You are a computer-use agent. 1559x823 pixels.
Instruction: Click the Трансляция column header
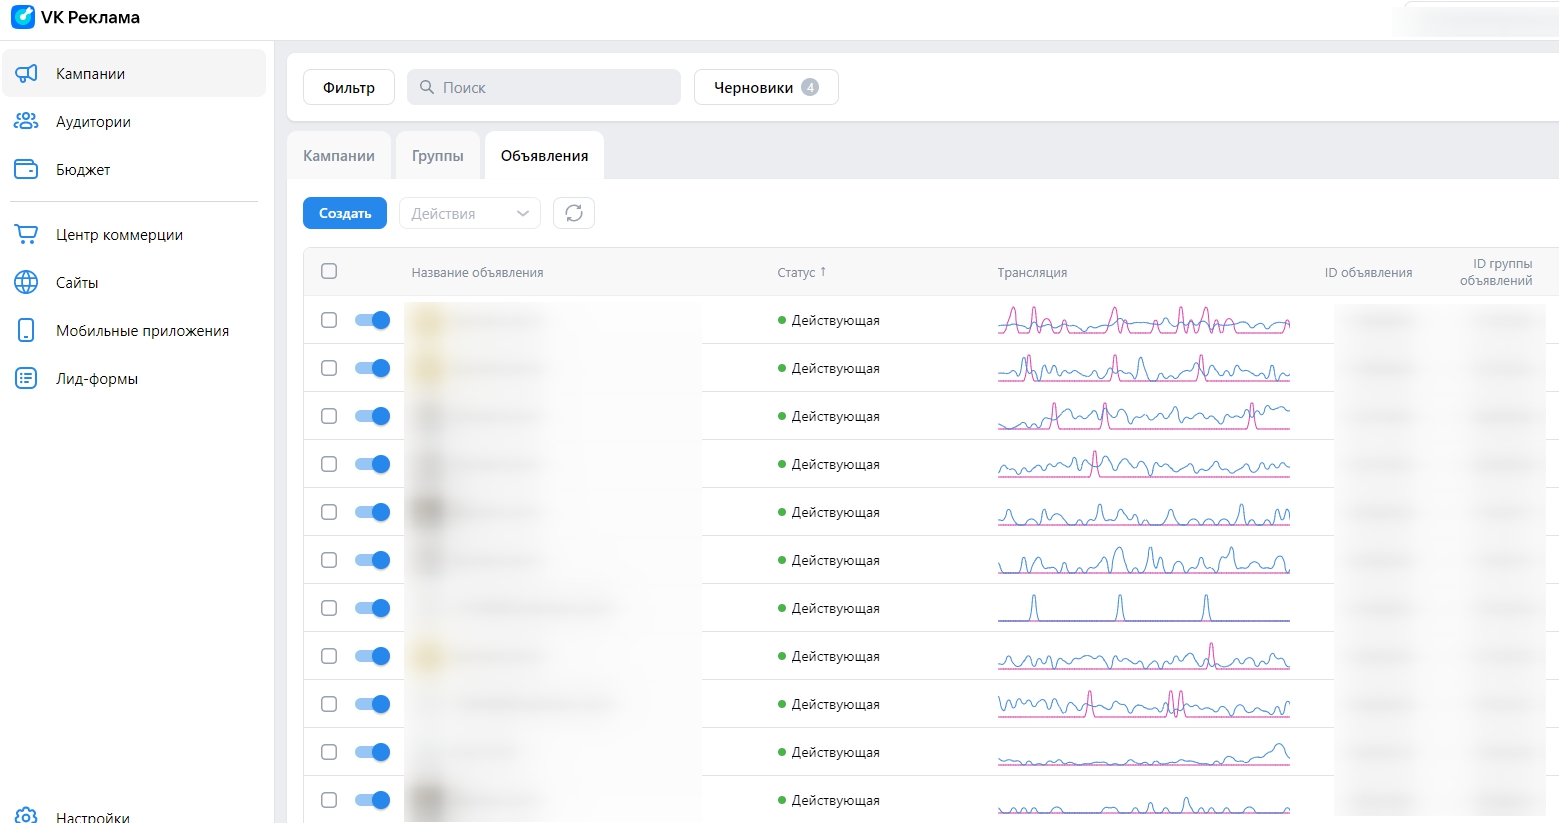pos(1032,272)
